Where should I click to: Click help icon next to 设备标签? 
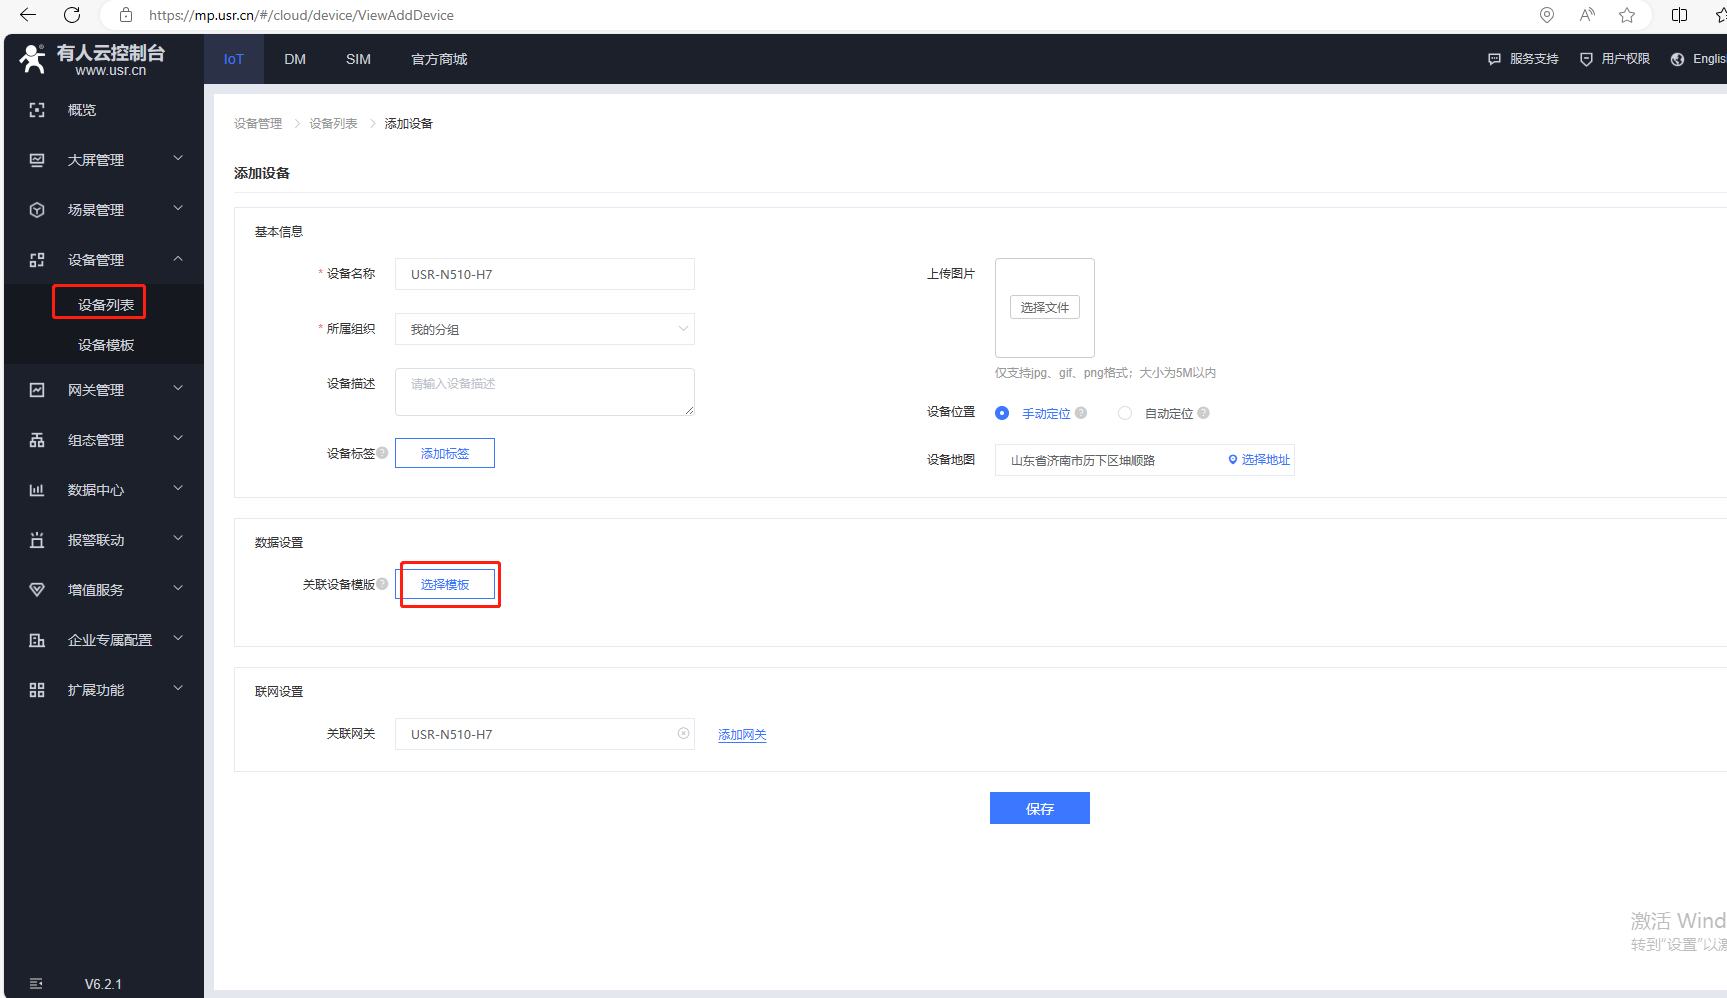tap(382, 453)
